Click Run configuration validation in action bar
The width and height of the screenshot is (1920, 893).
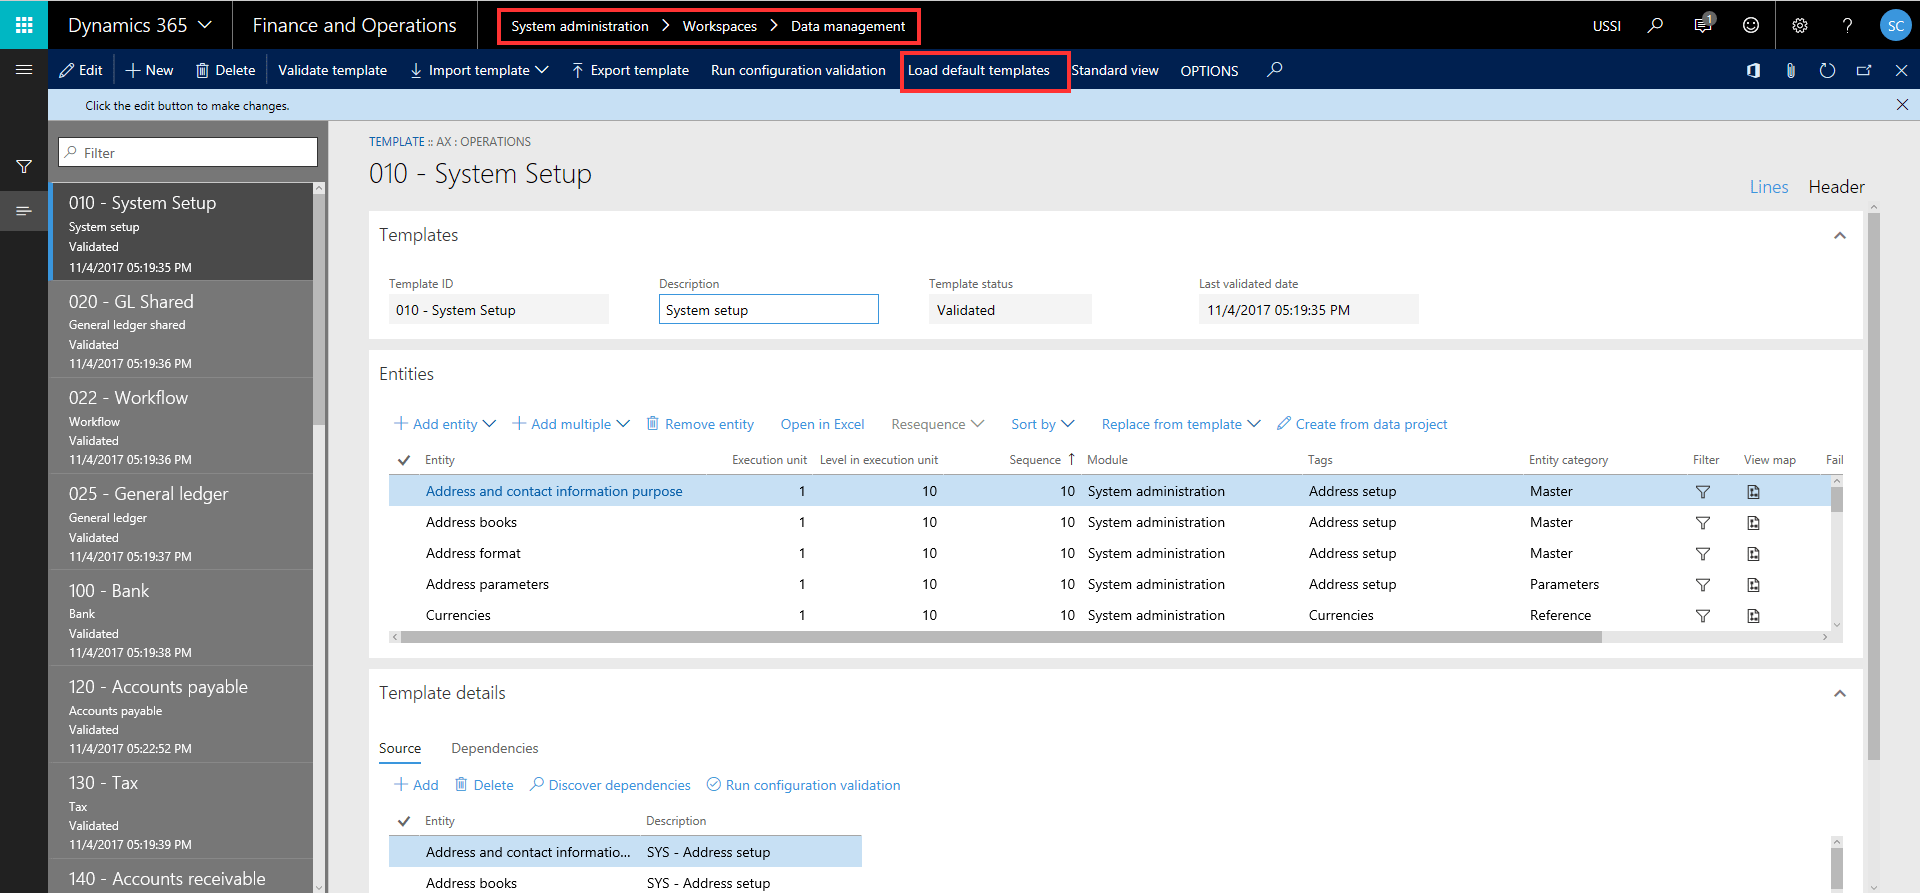click(x=798, y=70)
